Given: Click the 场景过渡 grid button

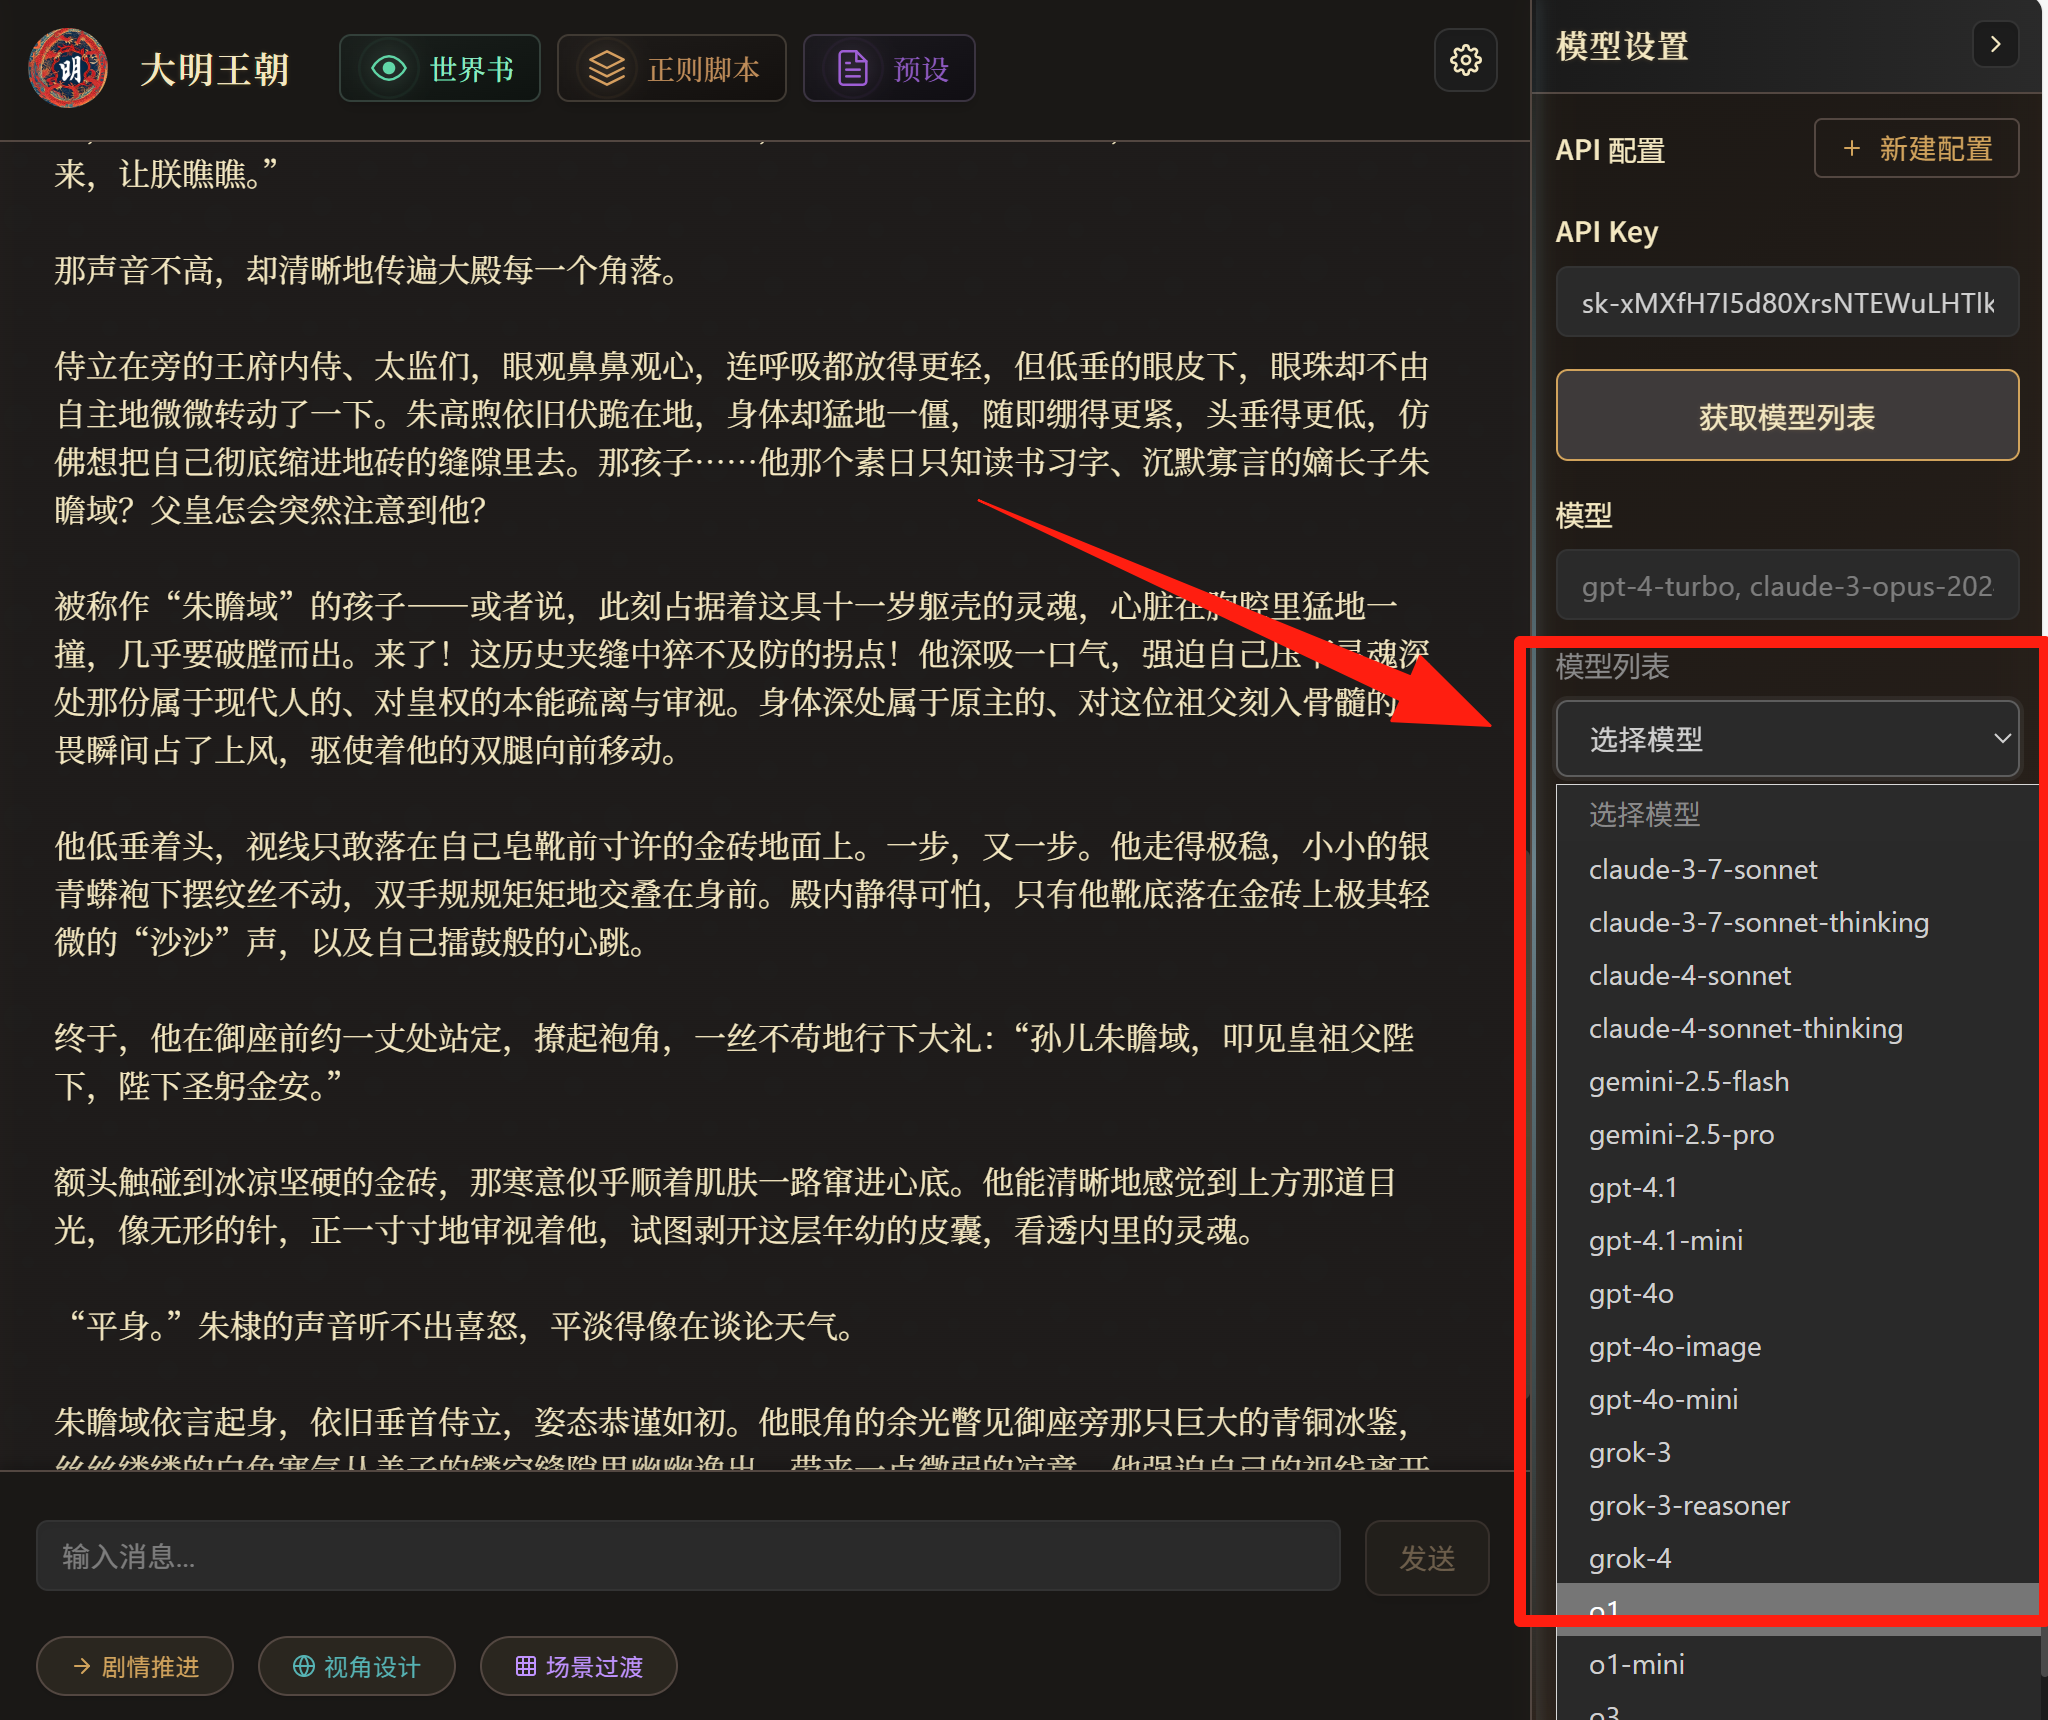Looking at the screenshot, I should click(579, 1666).
